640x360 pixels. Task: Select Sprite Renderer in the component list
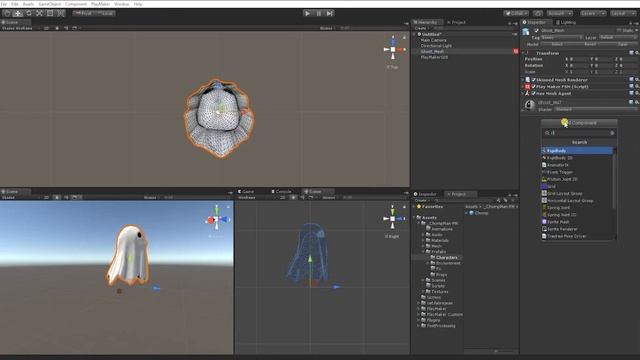tap(577, 229)
